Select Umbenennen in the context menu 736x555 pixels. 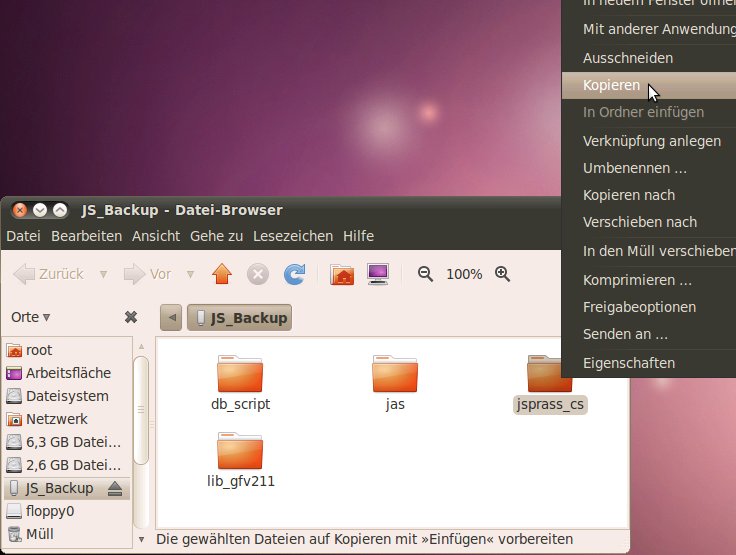point(634,168)
